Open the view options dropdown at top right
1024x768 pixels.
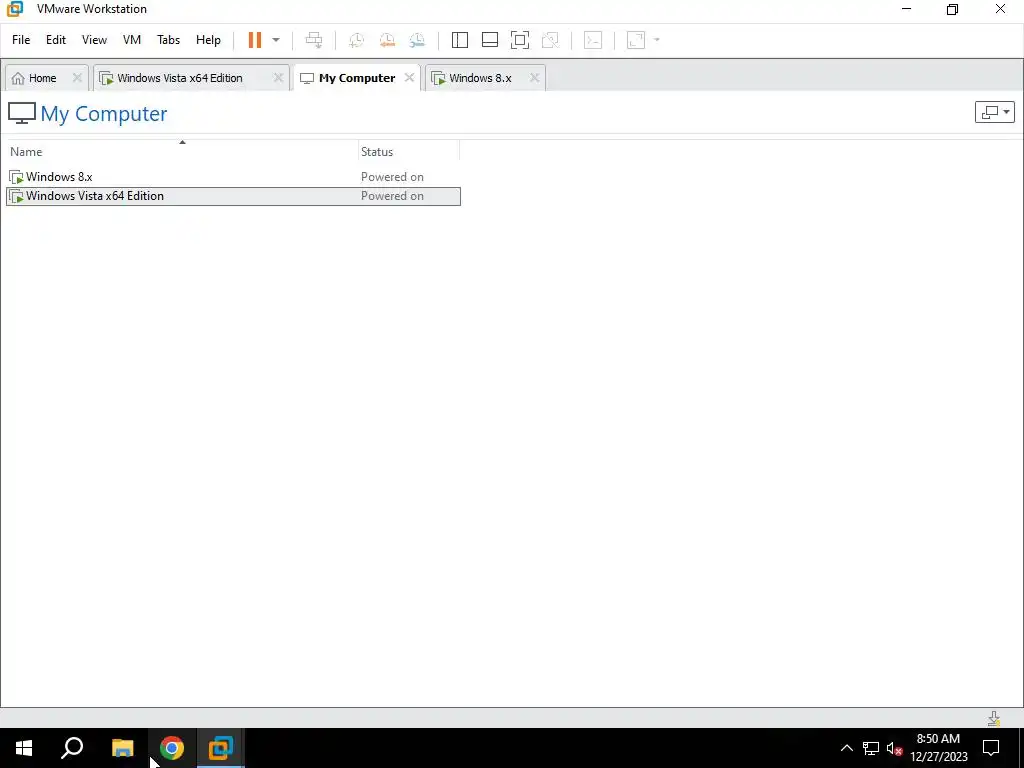click(994, 112)
